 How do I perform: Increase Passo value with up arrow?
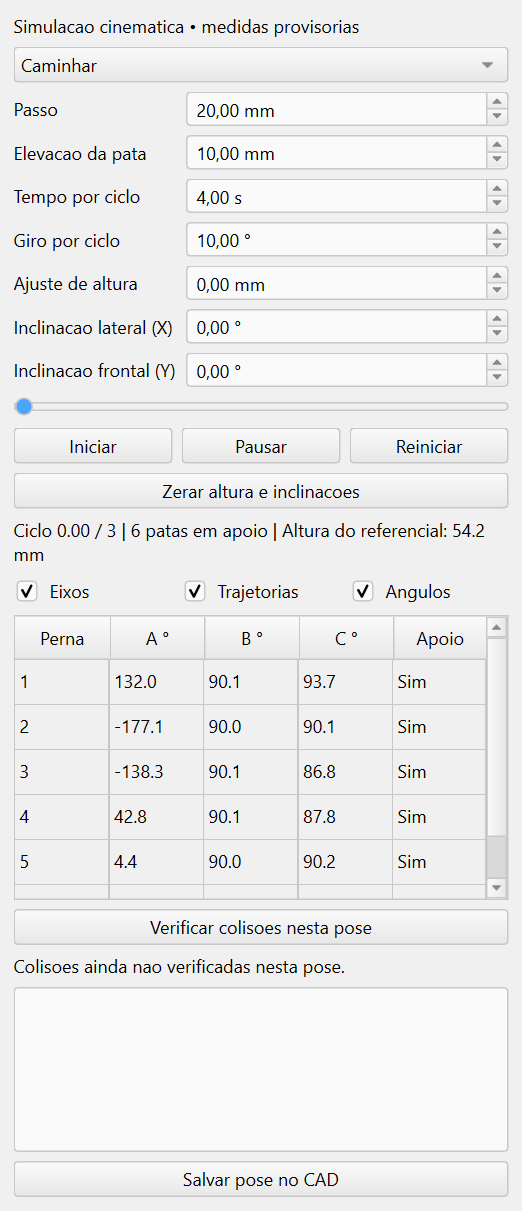(x=497, y=102)
